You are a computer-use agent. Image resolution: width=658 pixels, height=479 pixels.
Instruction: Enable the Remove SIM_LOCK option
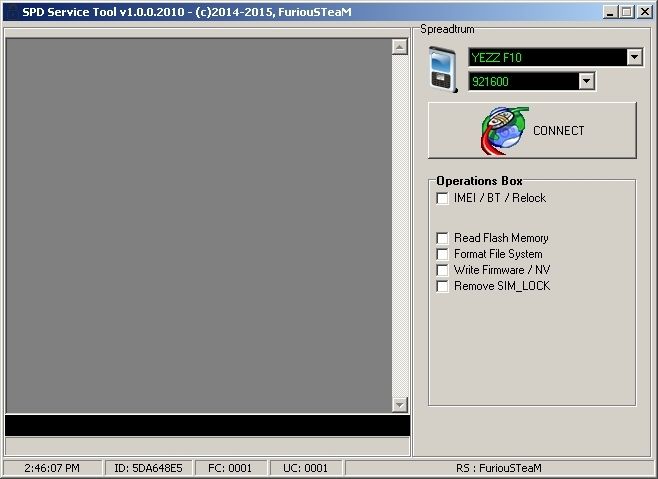click(x=443, y=286)
